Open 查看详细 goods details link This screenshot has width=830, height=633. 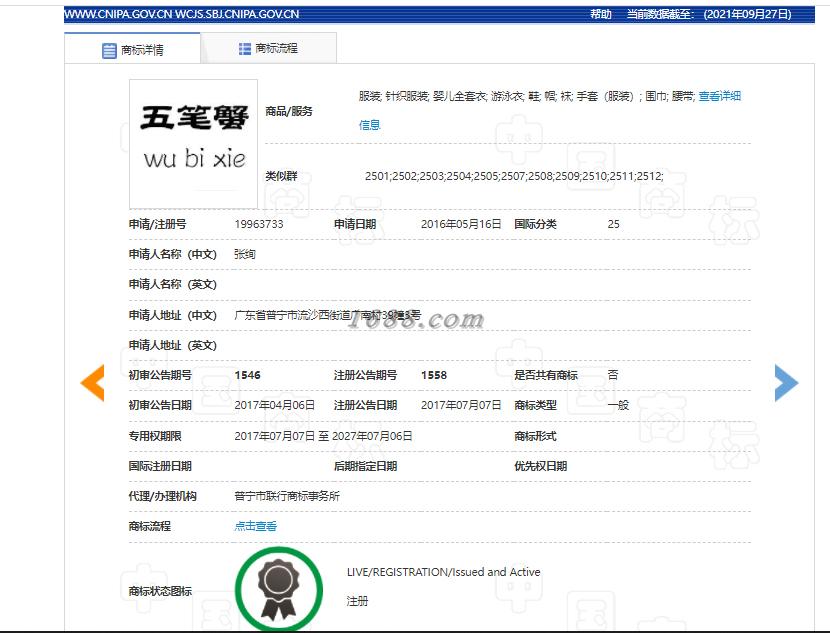click(719, 96)
